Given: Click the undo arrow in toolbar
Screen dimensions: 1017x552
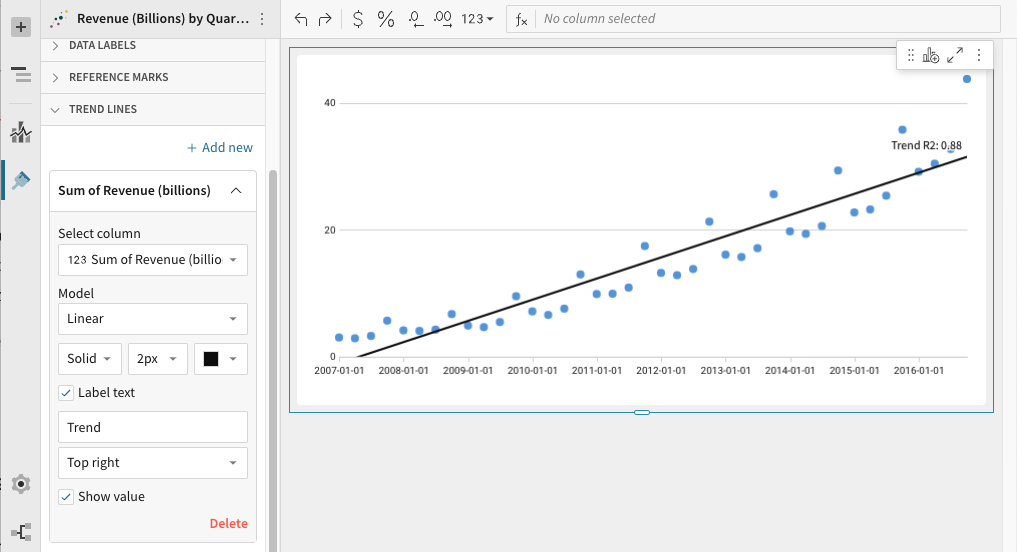Looking at the screenshot, I should 302,19.
